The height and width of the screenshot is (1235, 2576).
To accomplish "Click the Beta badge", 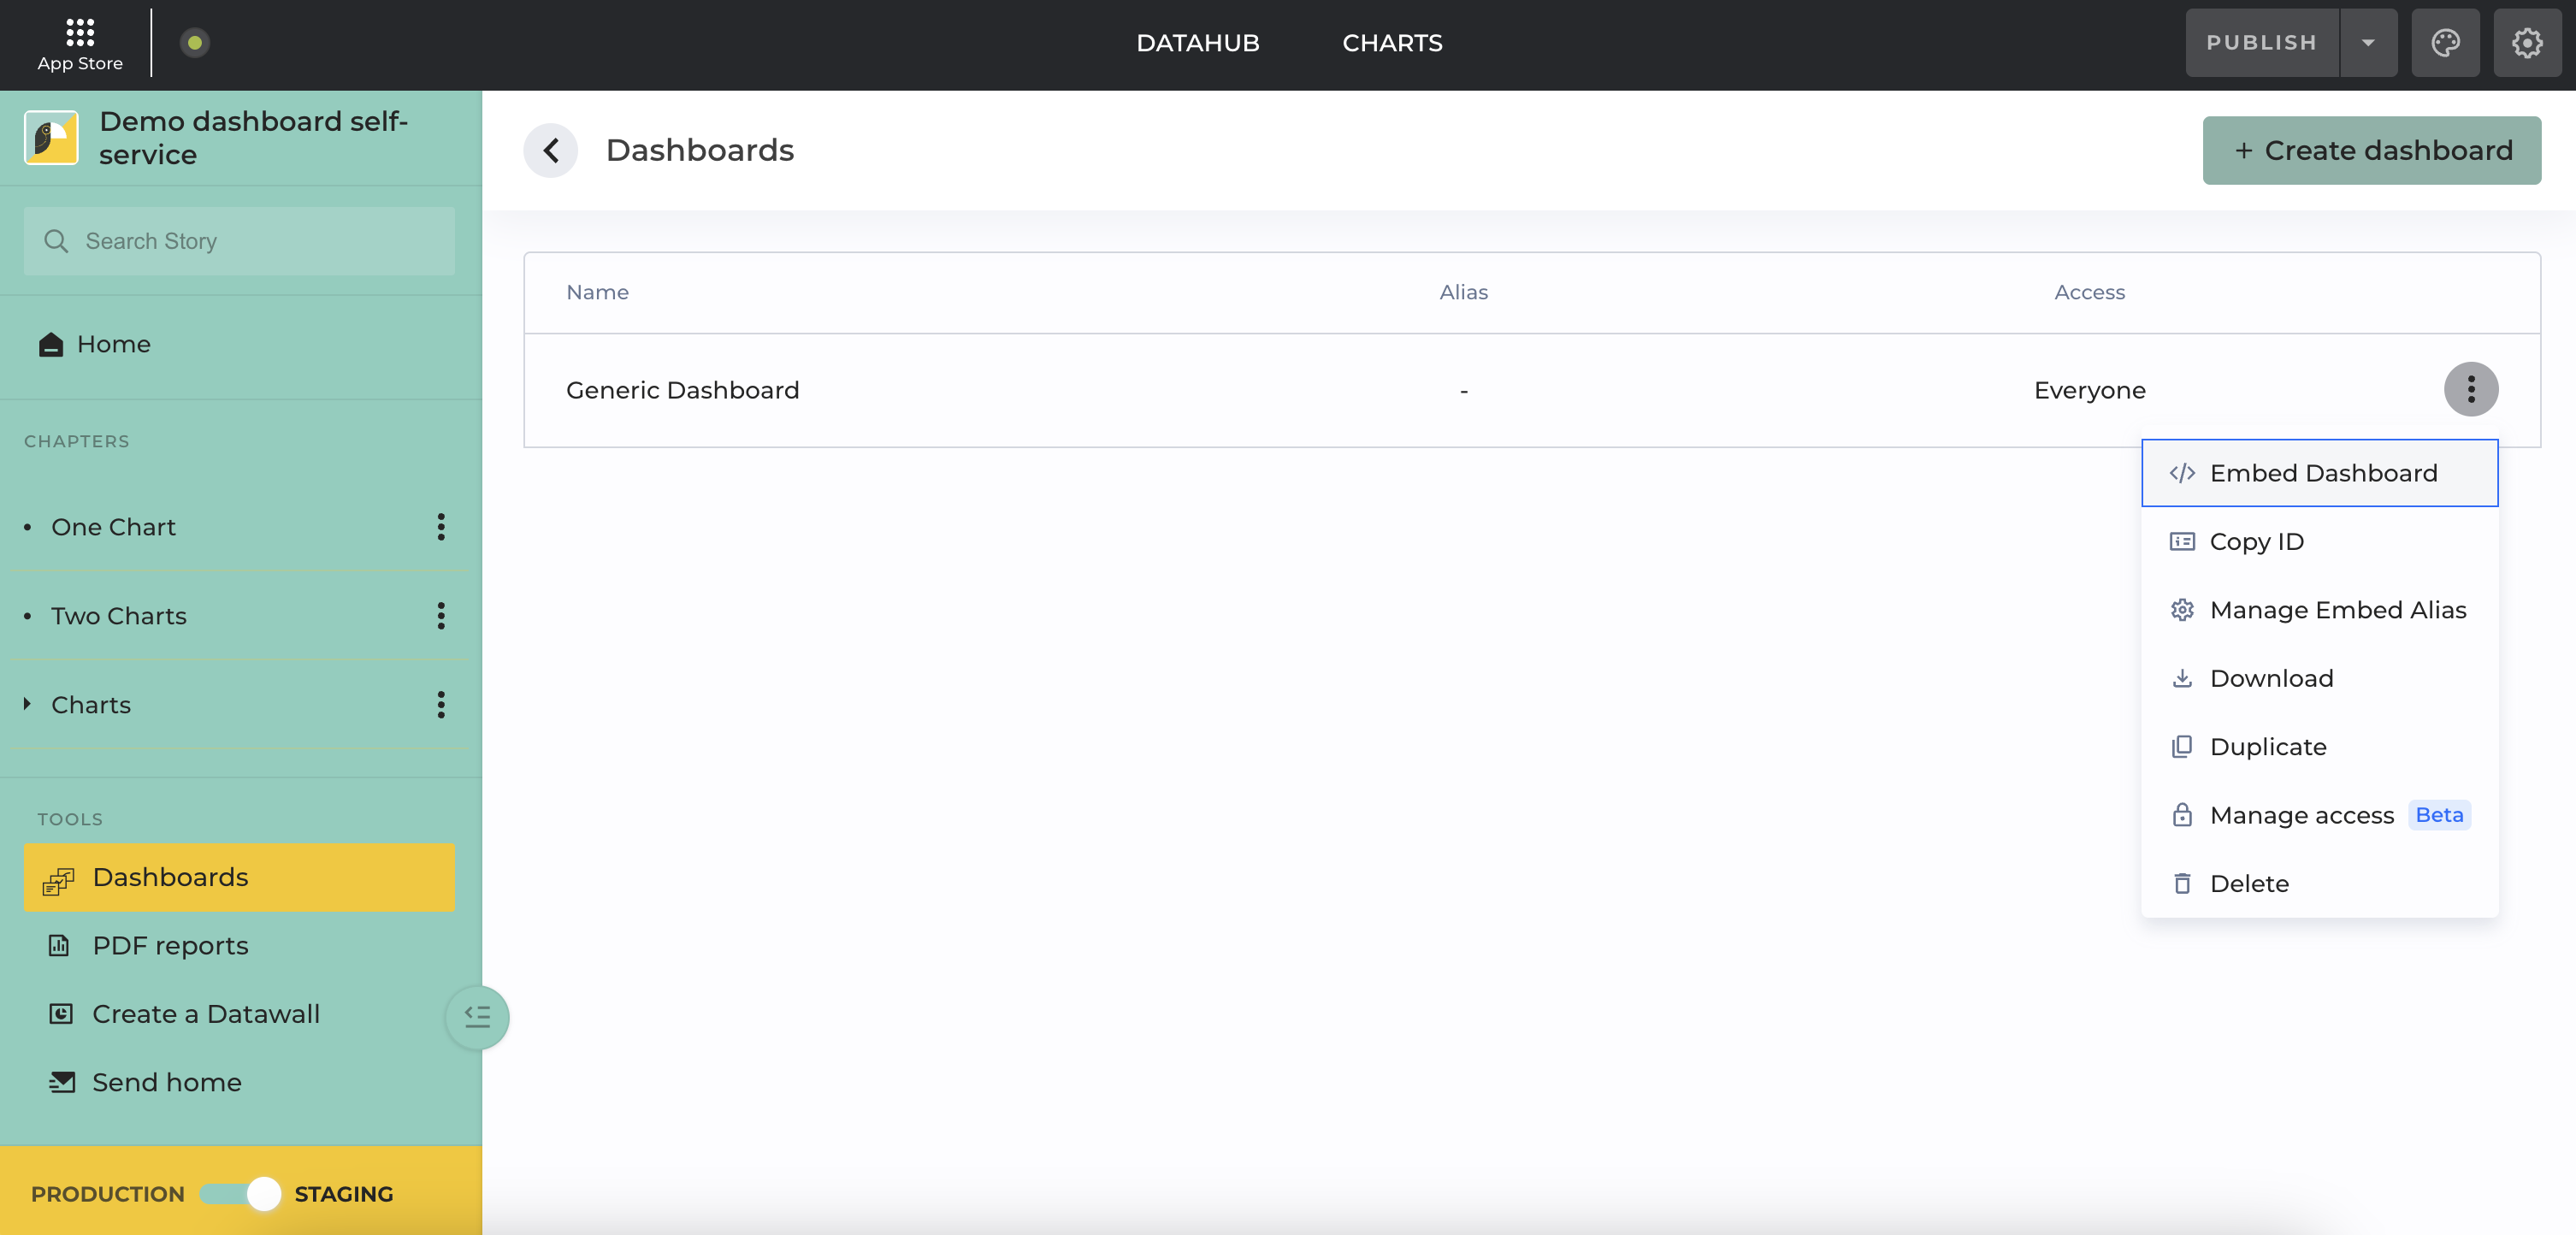I will tap(2439, 815).
